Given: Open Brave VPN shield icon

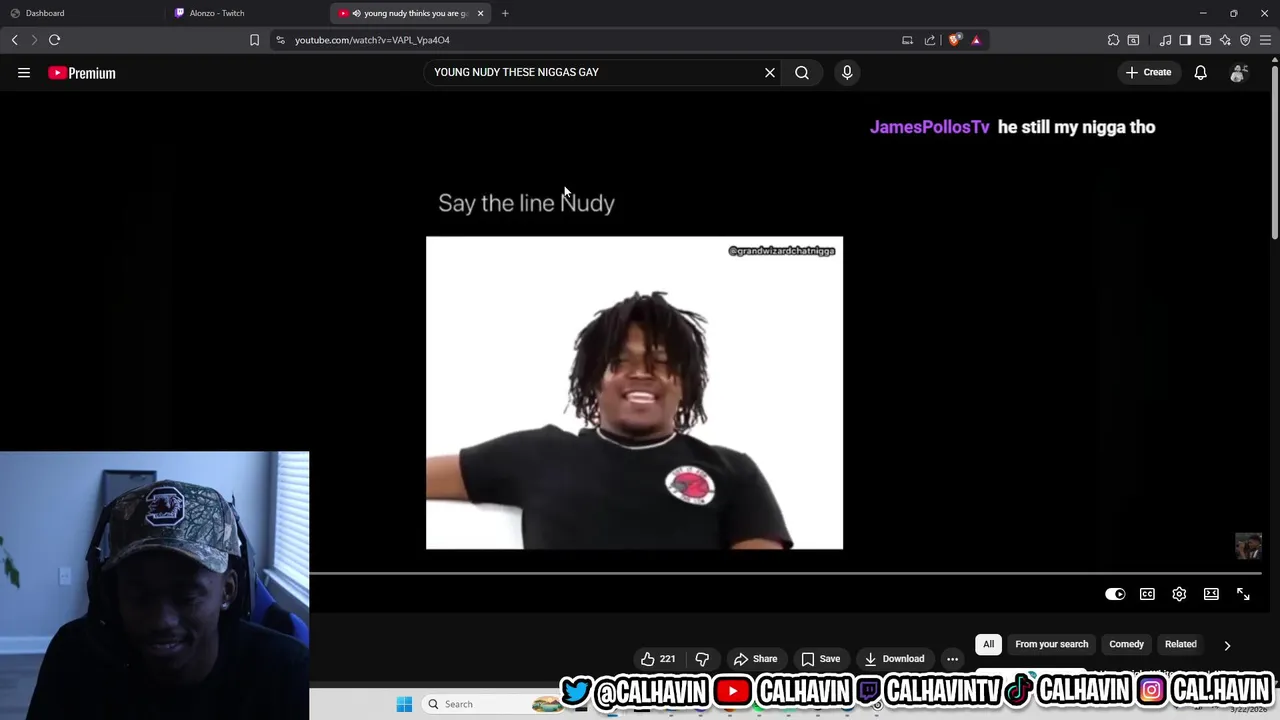Looking at the screenshot, I should pos(1245,40).
